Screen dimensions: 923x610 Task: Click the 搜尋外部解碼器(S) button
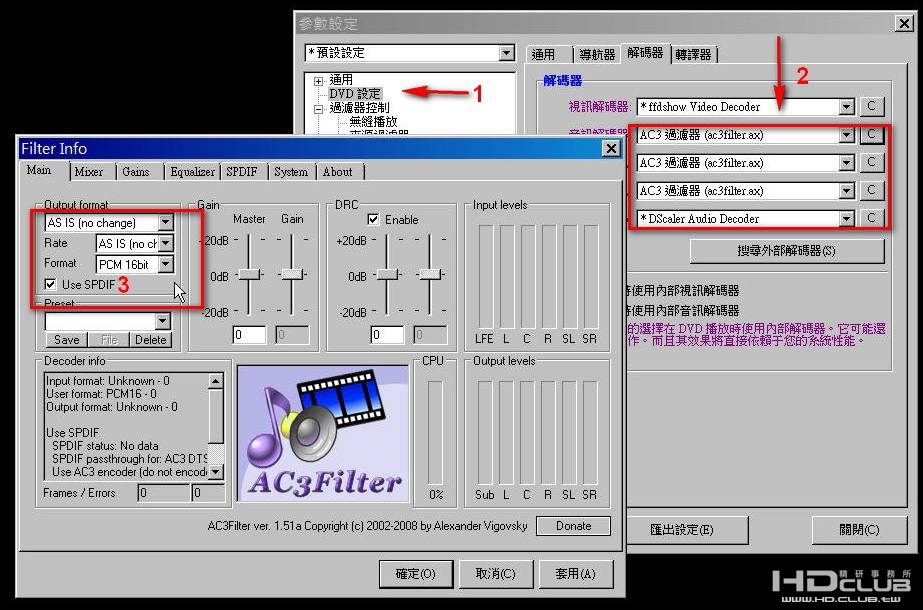coord(787,251)
